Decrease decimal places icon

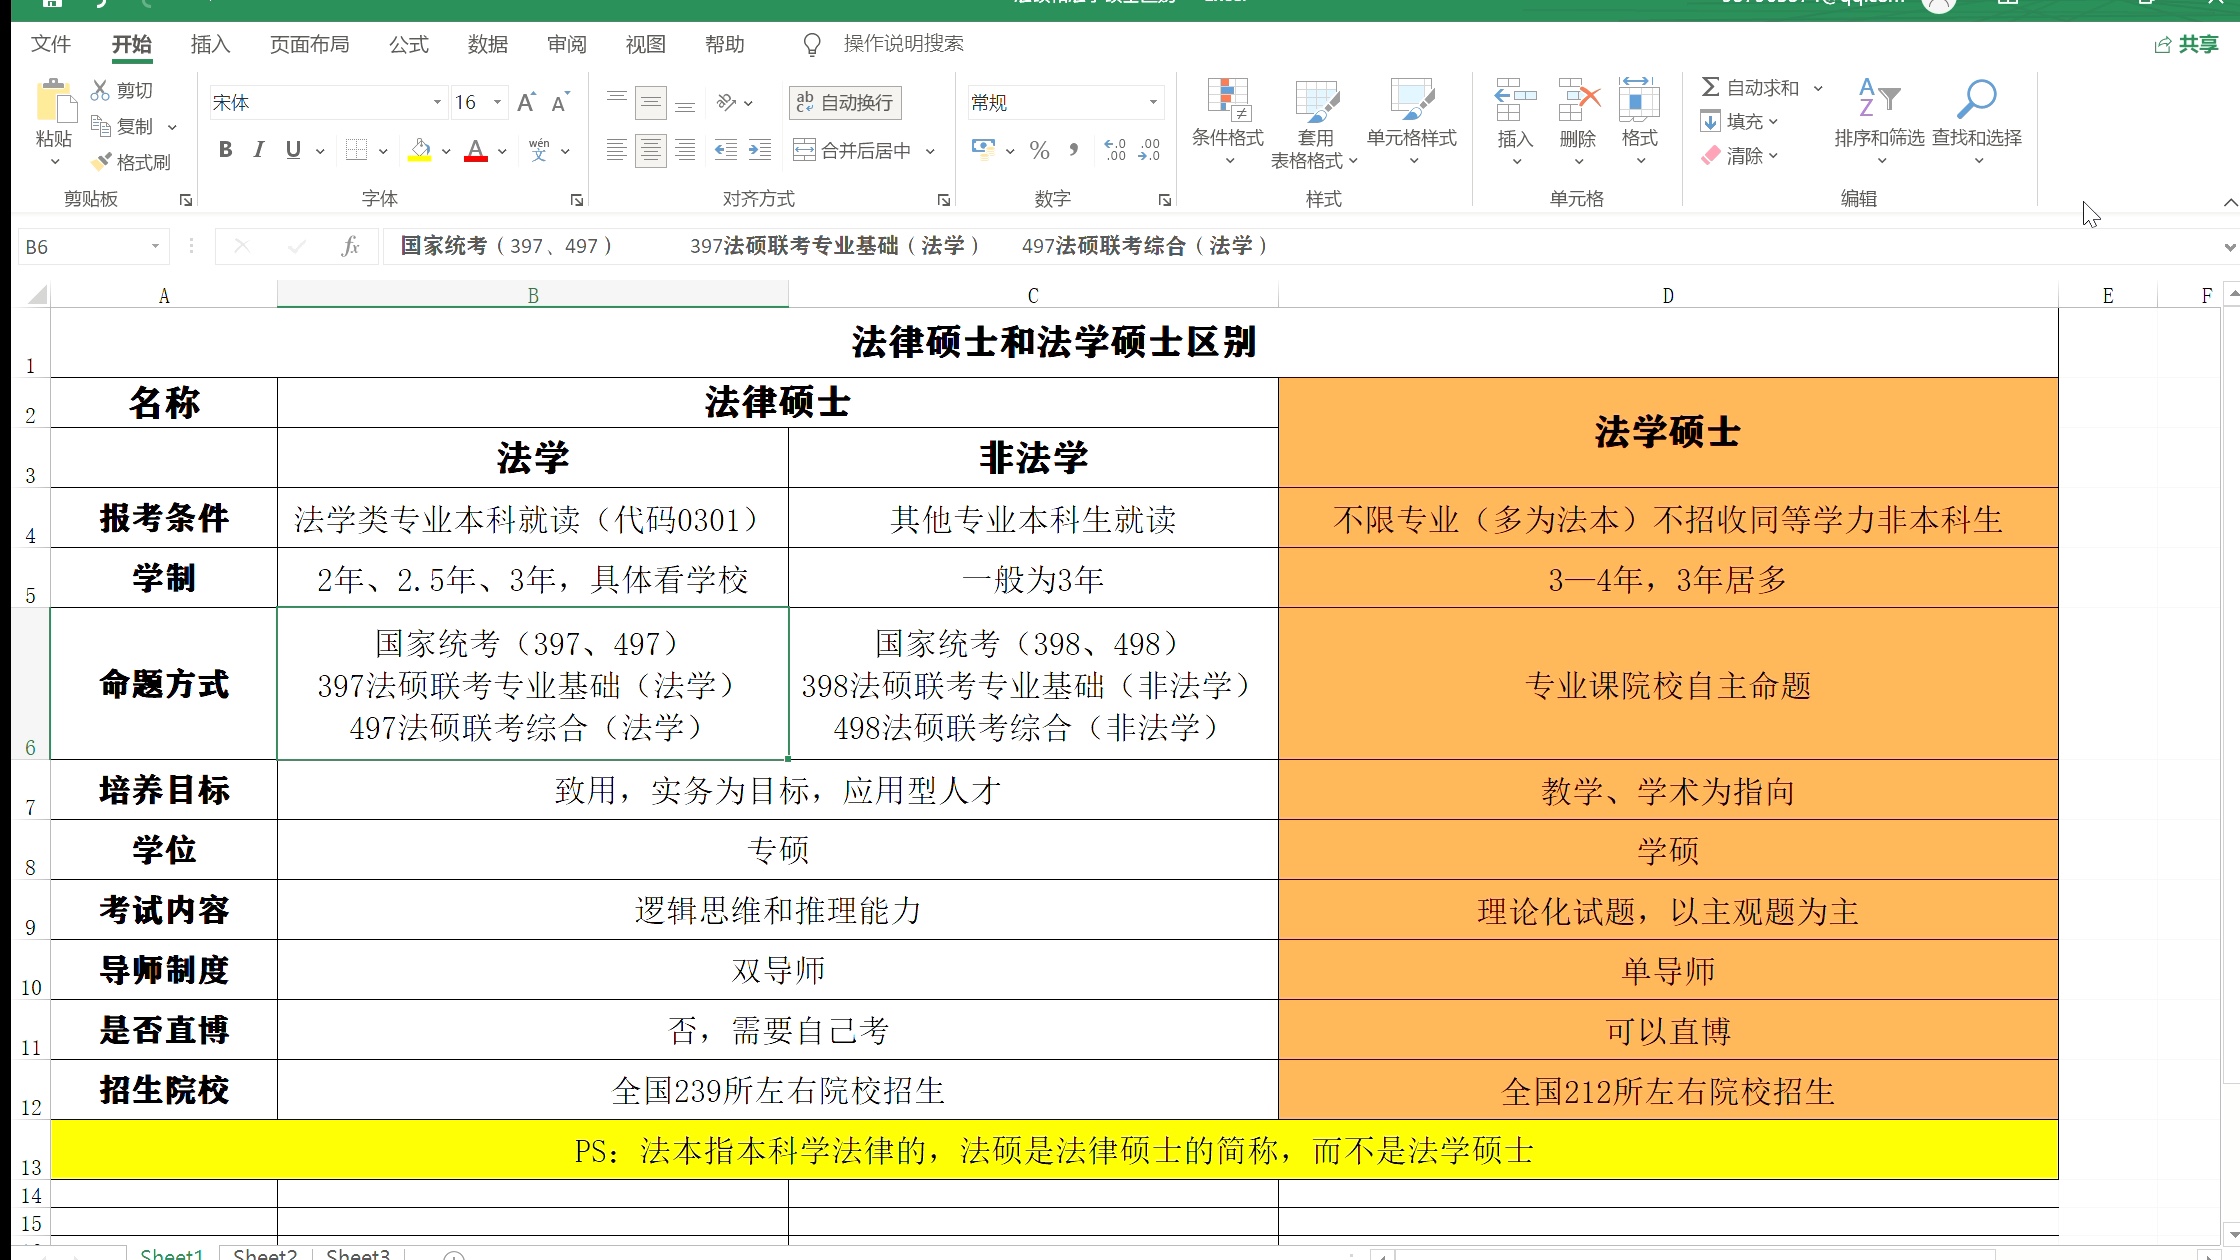click(1149, 150)
